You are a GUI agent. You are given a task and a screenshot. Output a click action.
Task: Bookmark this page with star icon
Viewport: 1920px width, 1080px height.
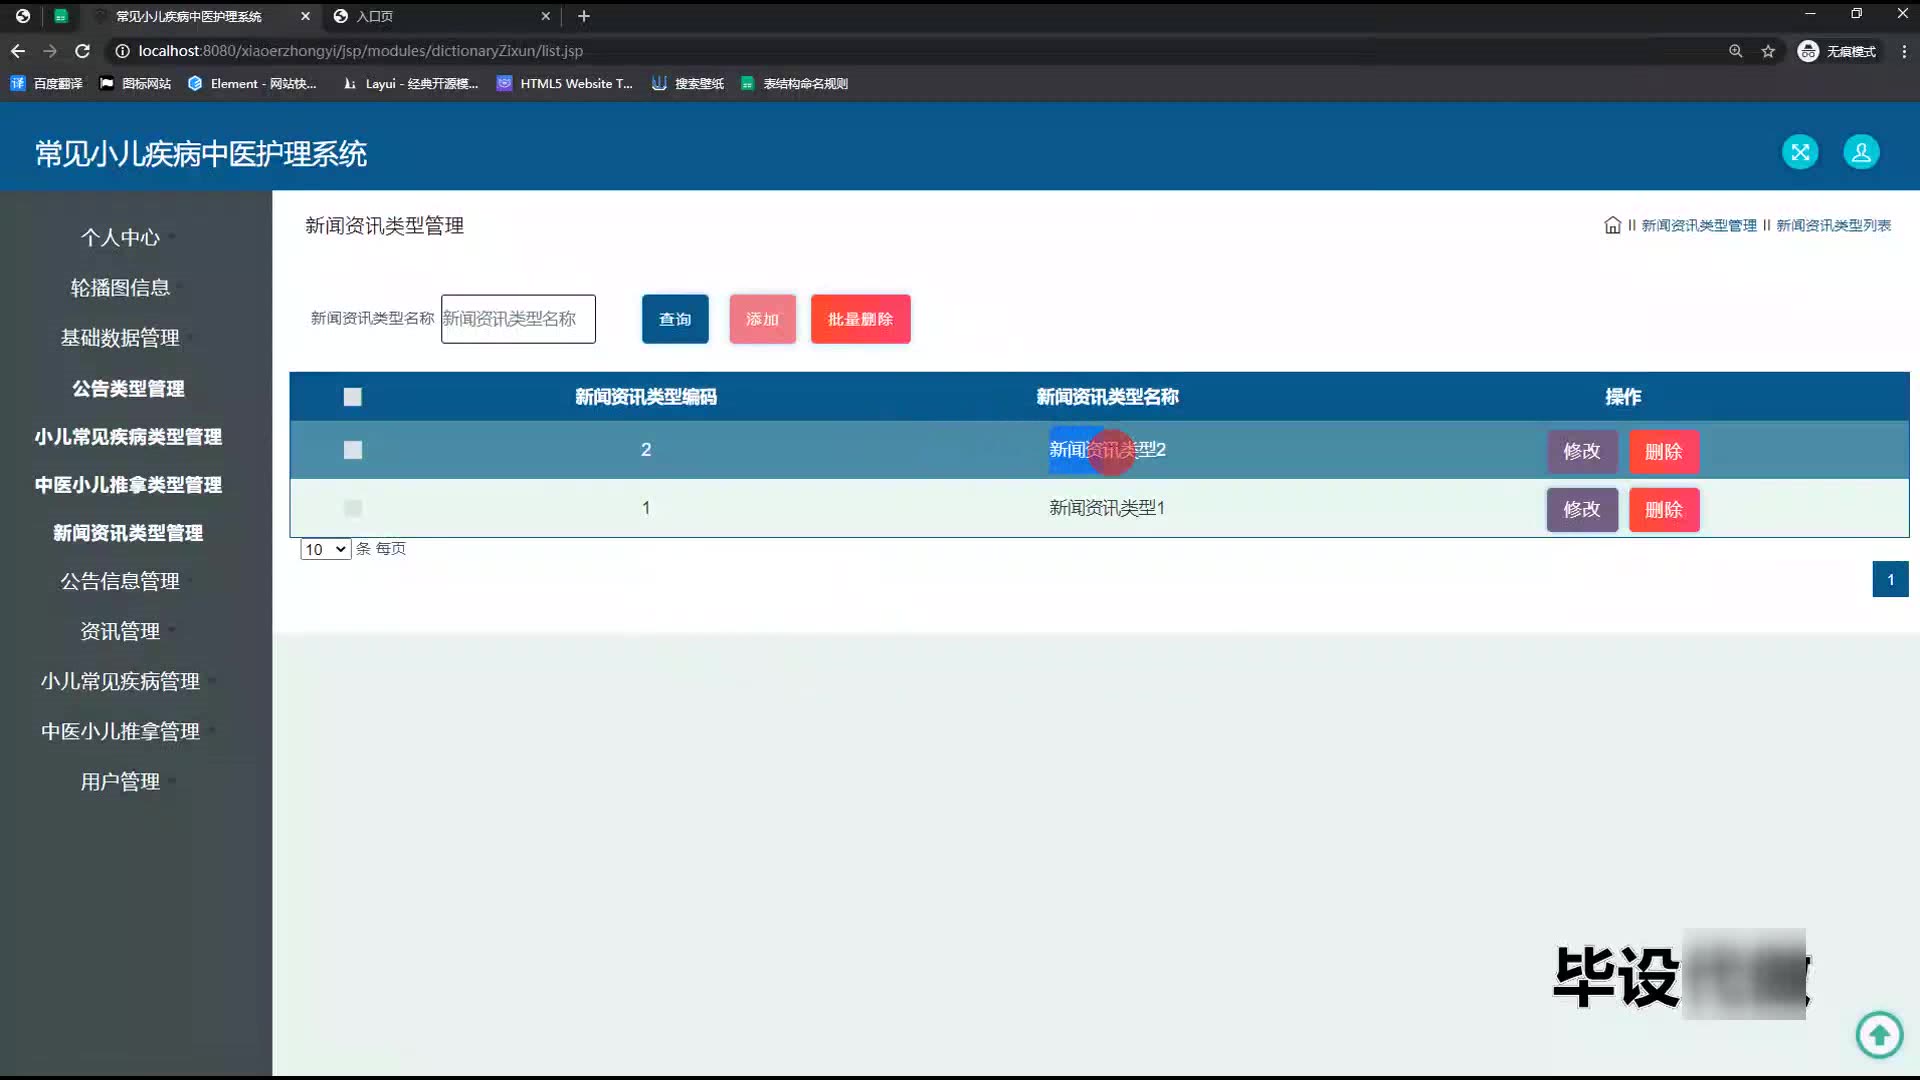pyautogui.click(x=1768, y=51)
